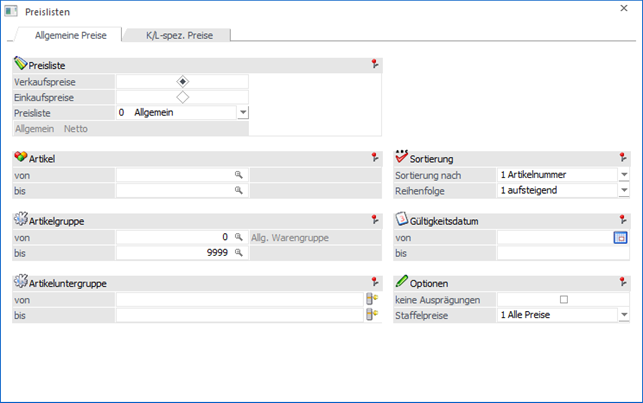Open search lookup for Artikel bis field

pyautogui.click(x=239, y=190)
